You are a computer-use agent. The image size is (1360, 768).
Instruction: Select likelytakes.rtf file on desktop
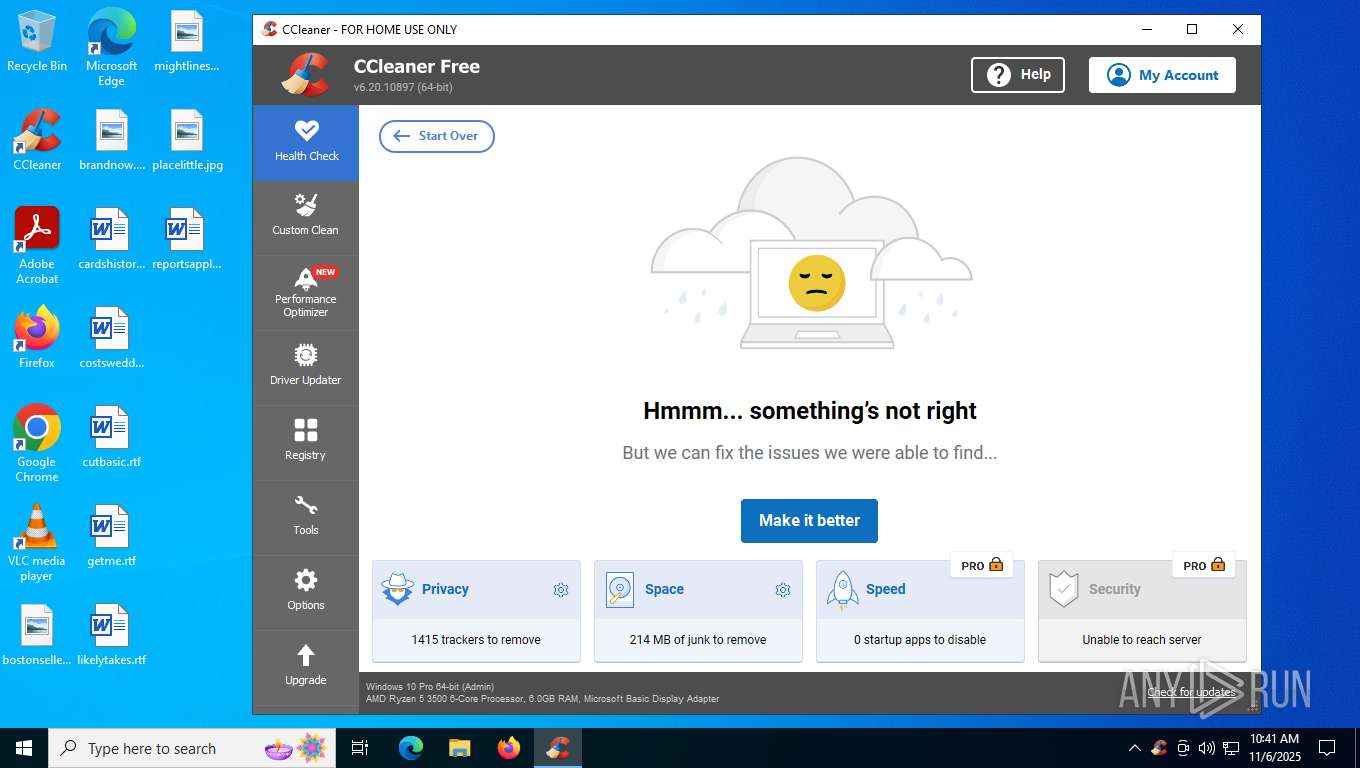point(111,635)
